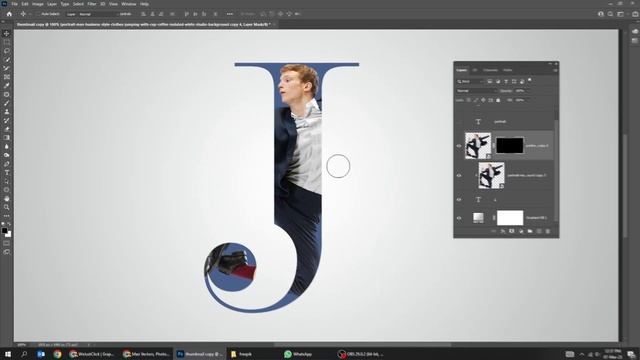This screenshot has width=640, height=360.
Task: Select the Brush tool
Action: (x=7, y=103)
